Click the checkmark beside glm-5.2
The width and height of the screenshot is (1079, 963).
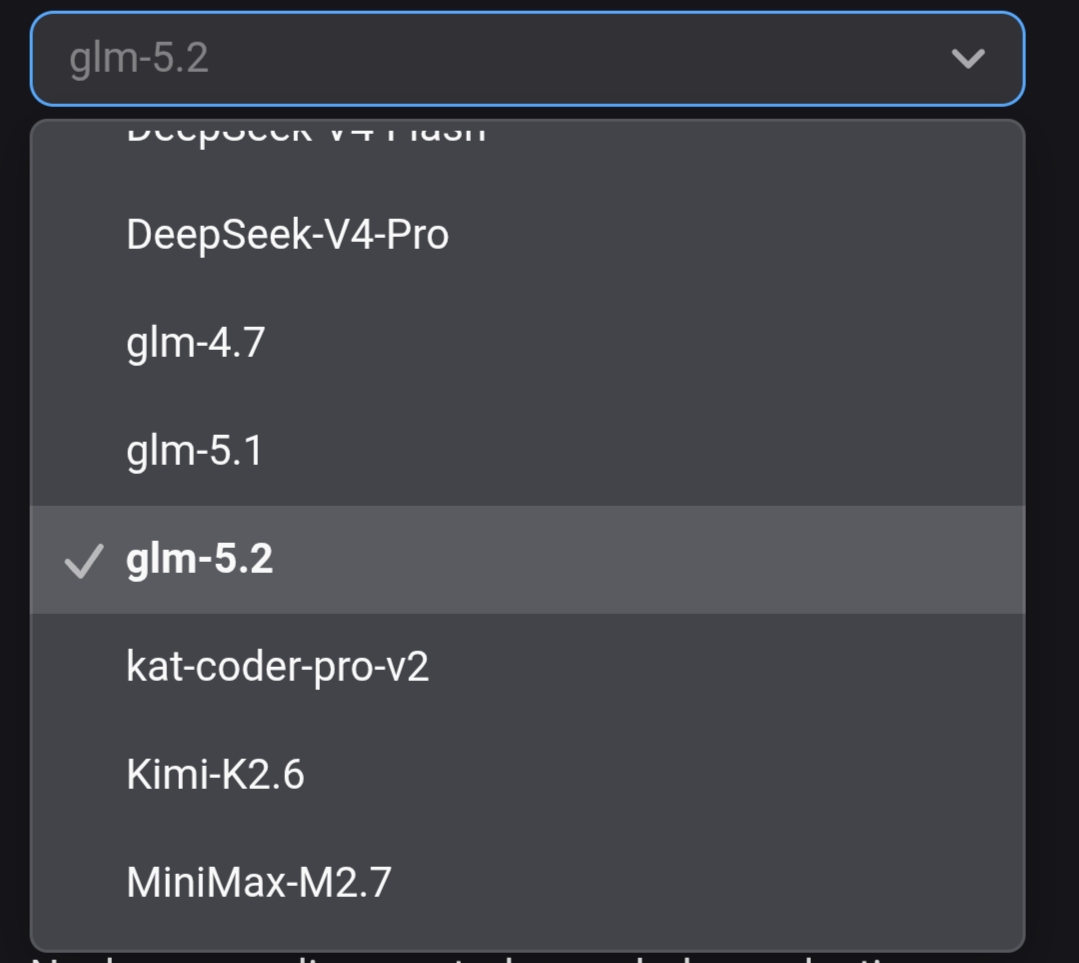point(84,561)
